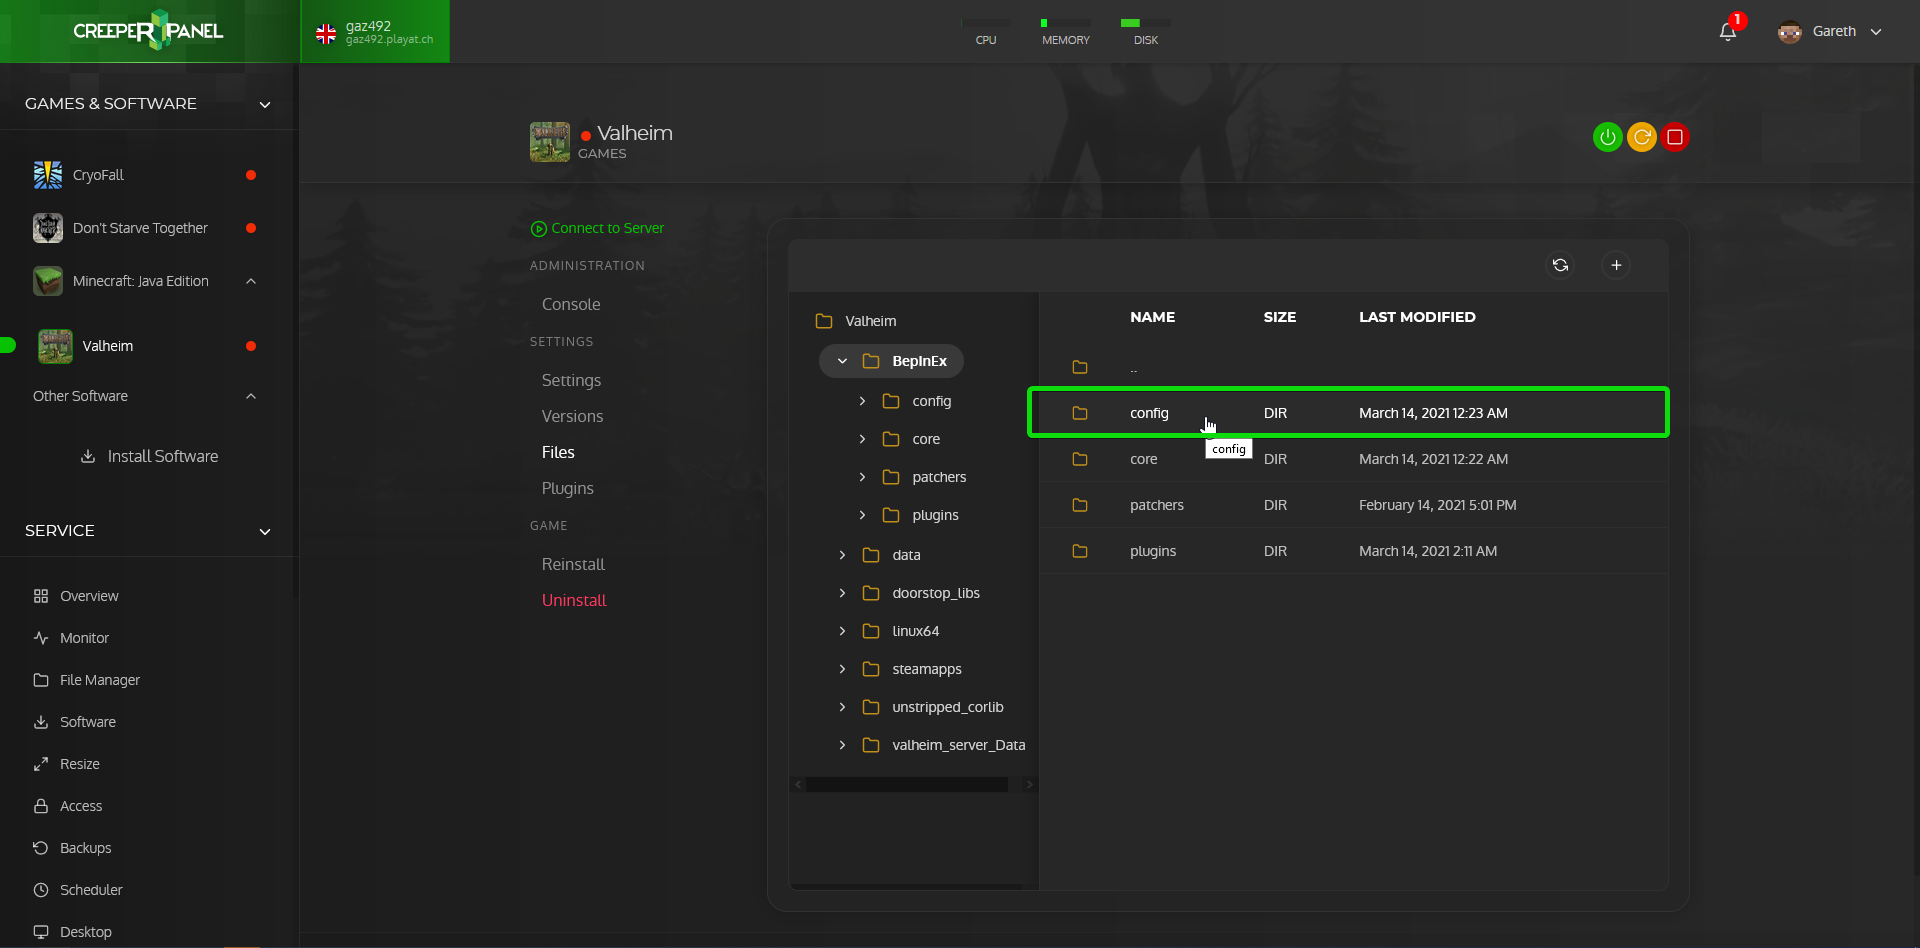Click the Desktop monitor icon
1920x948 pixels.
[41, 932]
